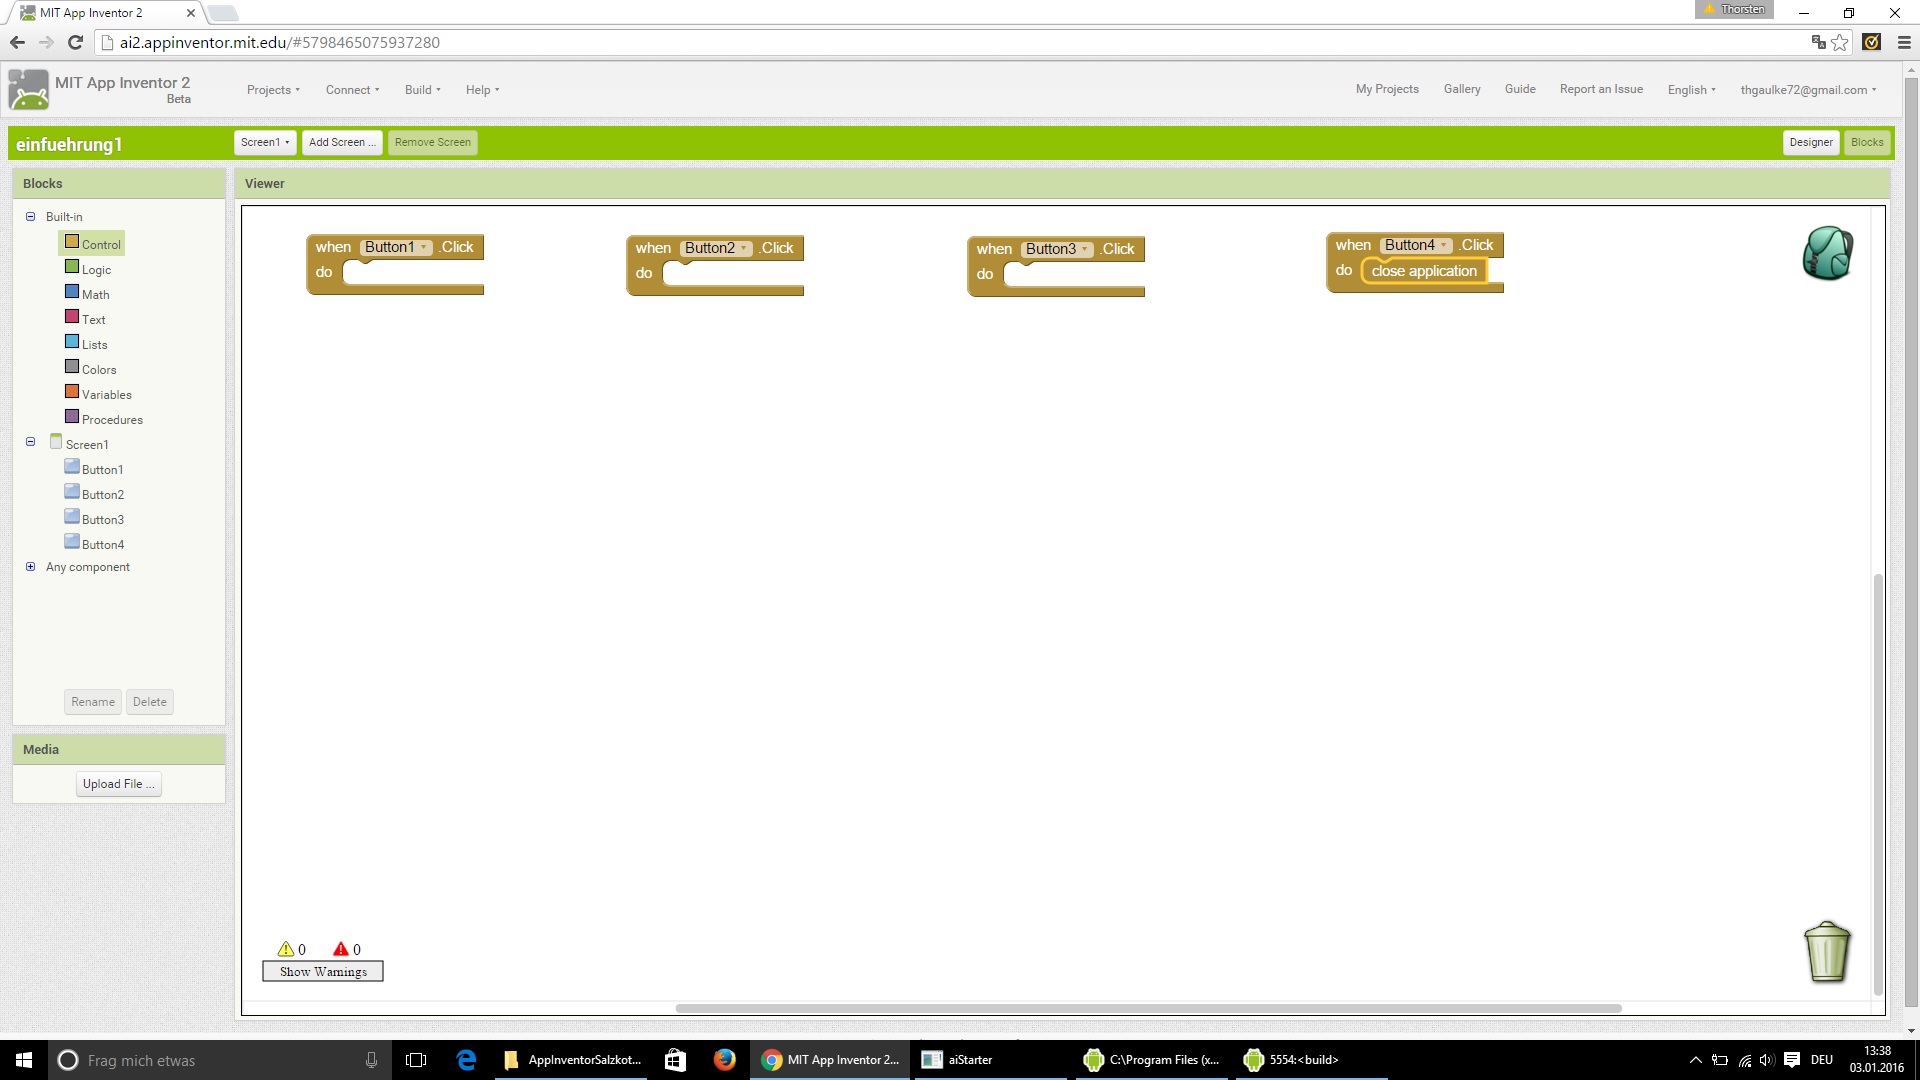The height and width of the screenshot is (1080, 1920).
Task: Go back in browser history
Action: click(17, 42)
